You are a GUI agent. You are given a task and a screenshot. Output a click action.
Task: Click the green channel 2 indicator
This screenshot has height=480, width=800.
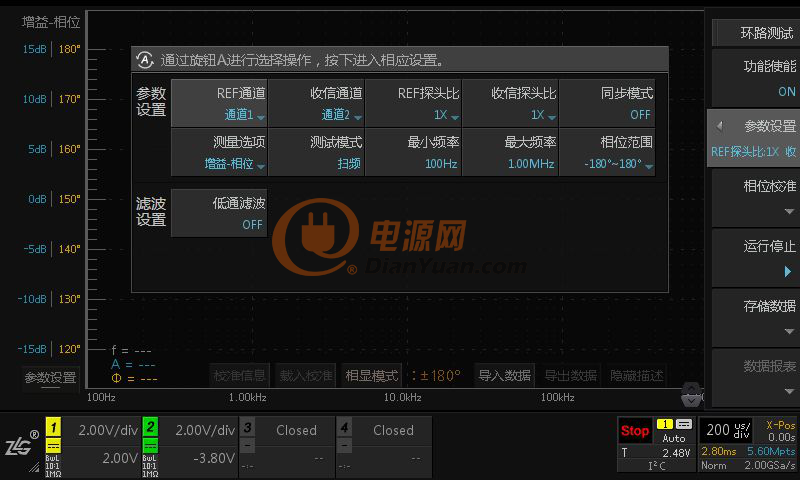[150, 426]
